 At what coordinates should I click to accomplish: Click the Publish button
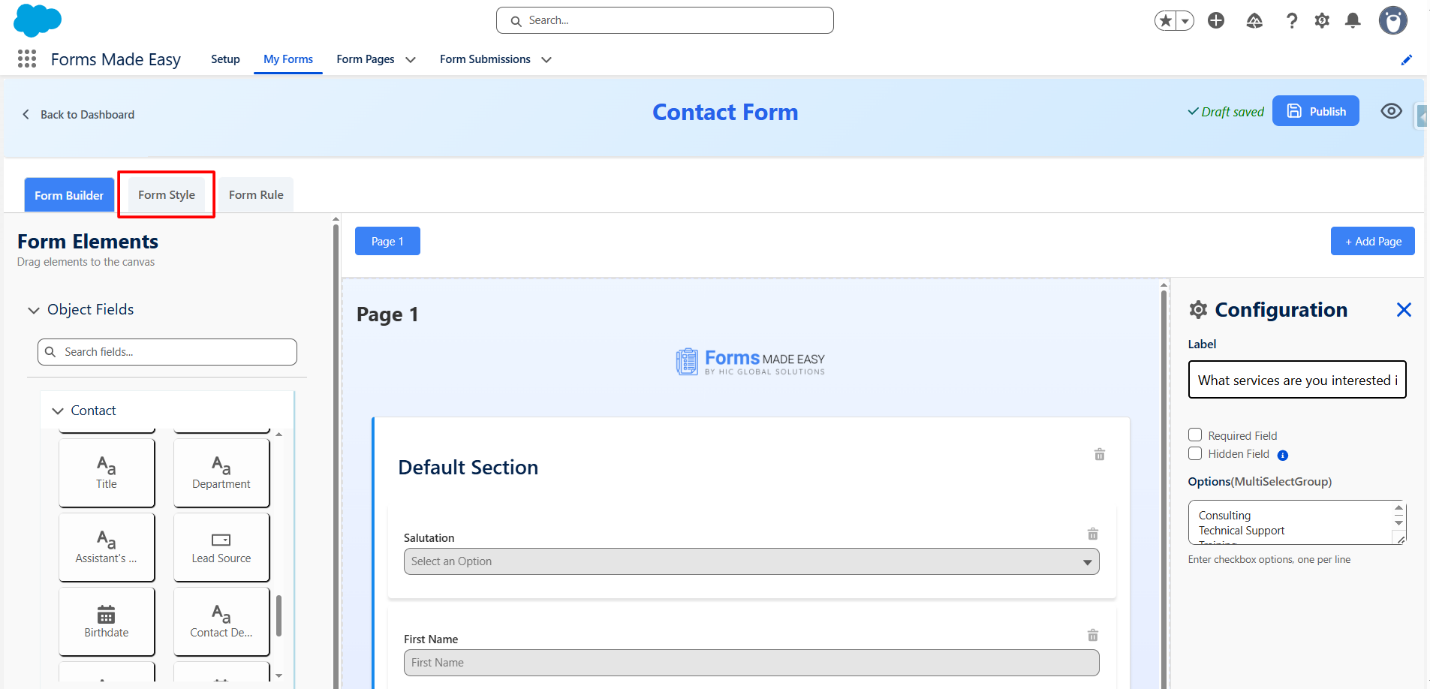[1315, 111]
